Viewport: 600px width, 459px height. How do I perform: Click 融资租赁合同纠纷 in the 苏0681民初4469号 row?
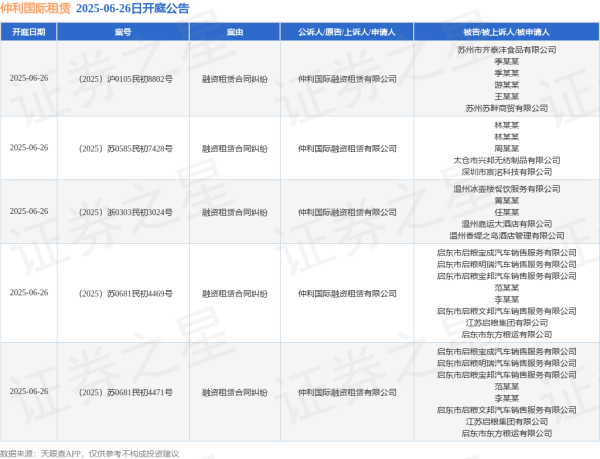click(235, 293)
